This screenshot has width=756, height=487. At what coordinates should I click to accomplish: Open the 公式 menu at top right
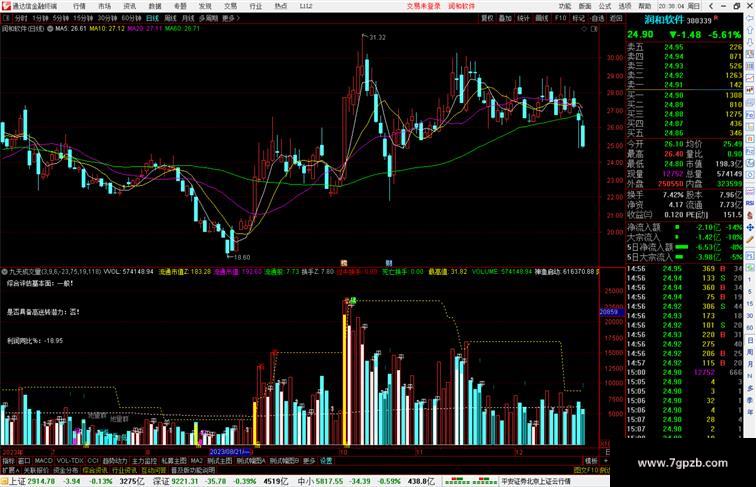point(605,6)
